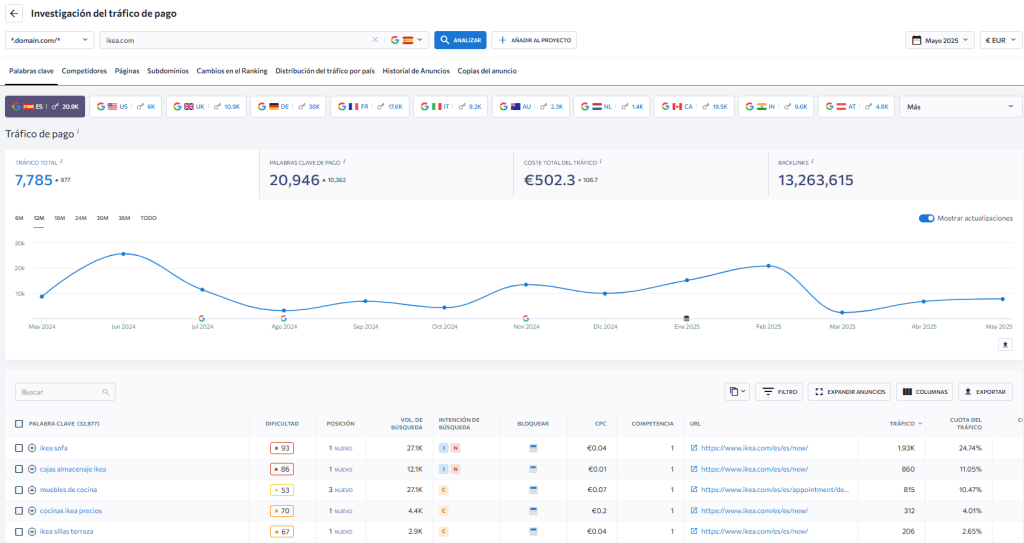Click Google update marker at Jul 2024
Image resolution: width=1024 pixels, height=543 pixels.
coord(202,318)
